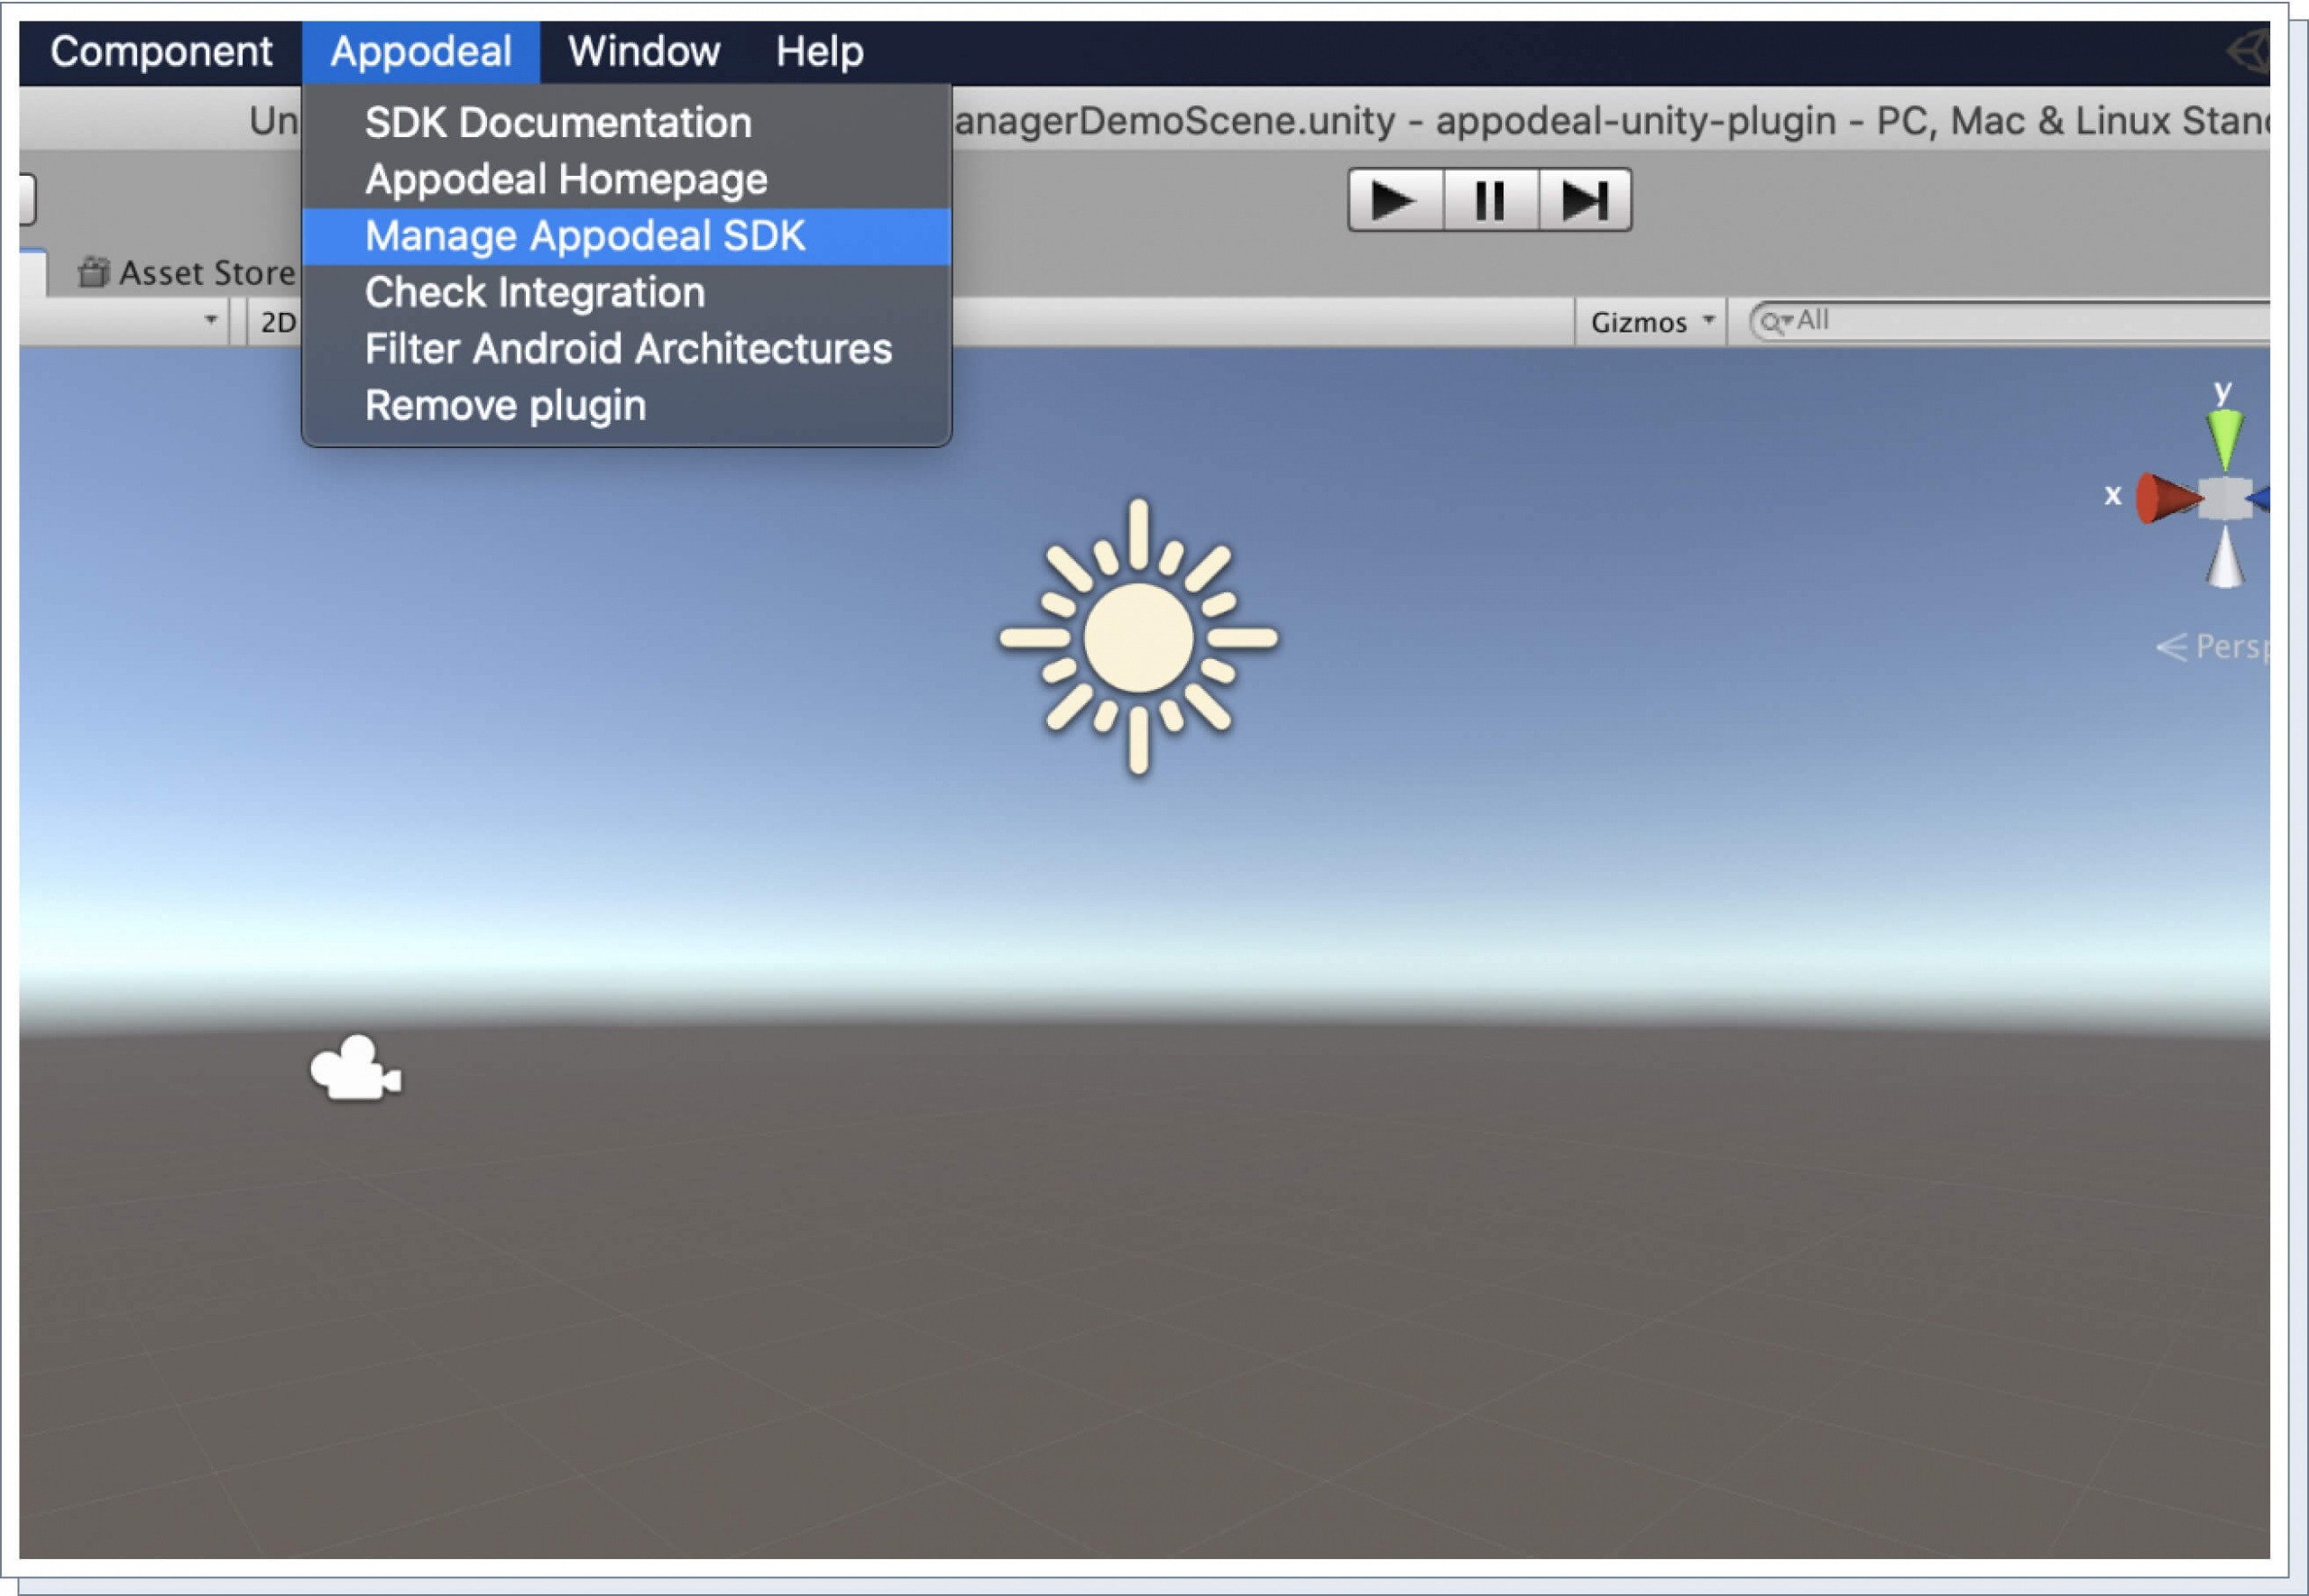Screen dimensions: 2309x1596
Task: Click the gizmo center cube
Action: click(x=2225, y=498)
